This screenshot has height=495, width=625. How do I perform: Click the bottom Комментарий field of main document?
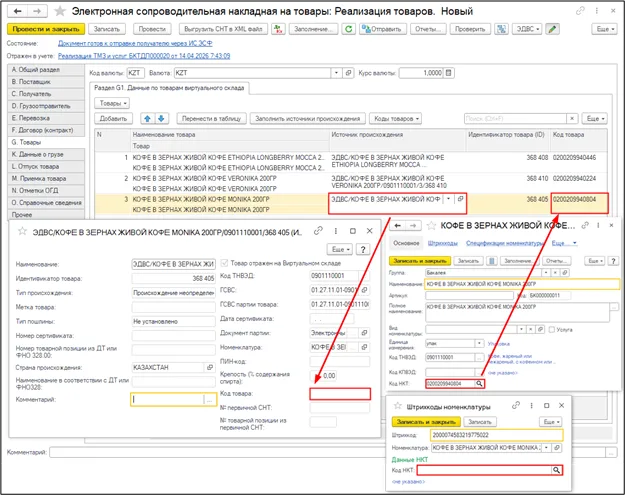click(x=327, y=452)
